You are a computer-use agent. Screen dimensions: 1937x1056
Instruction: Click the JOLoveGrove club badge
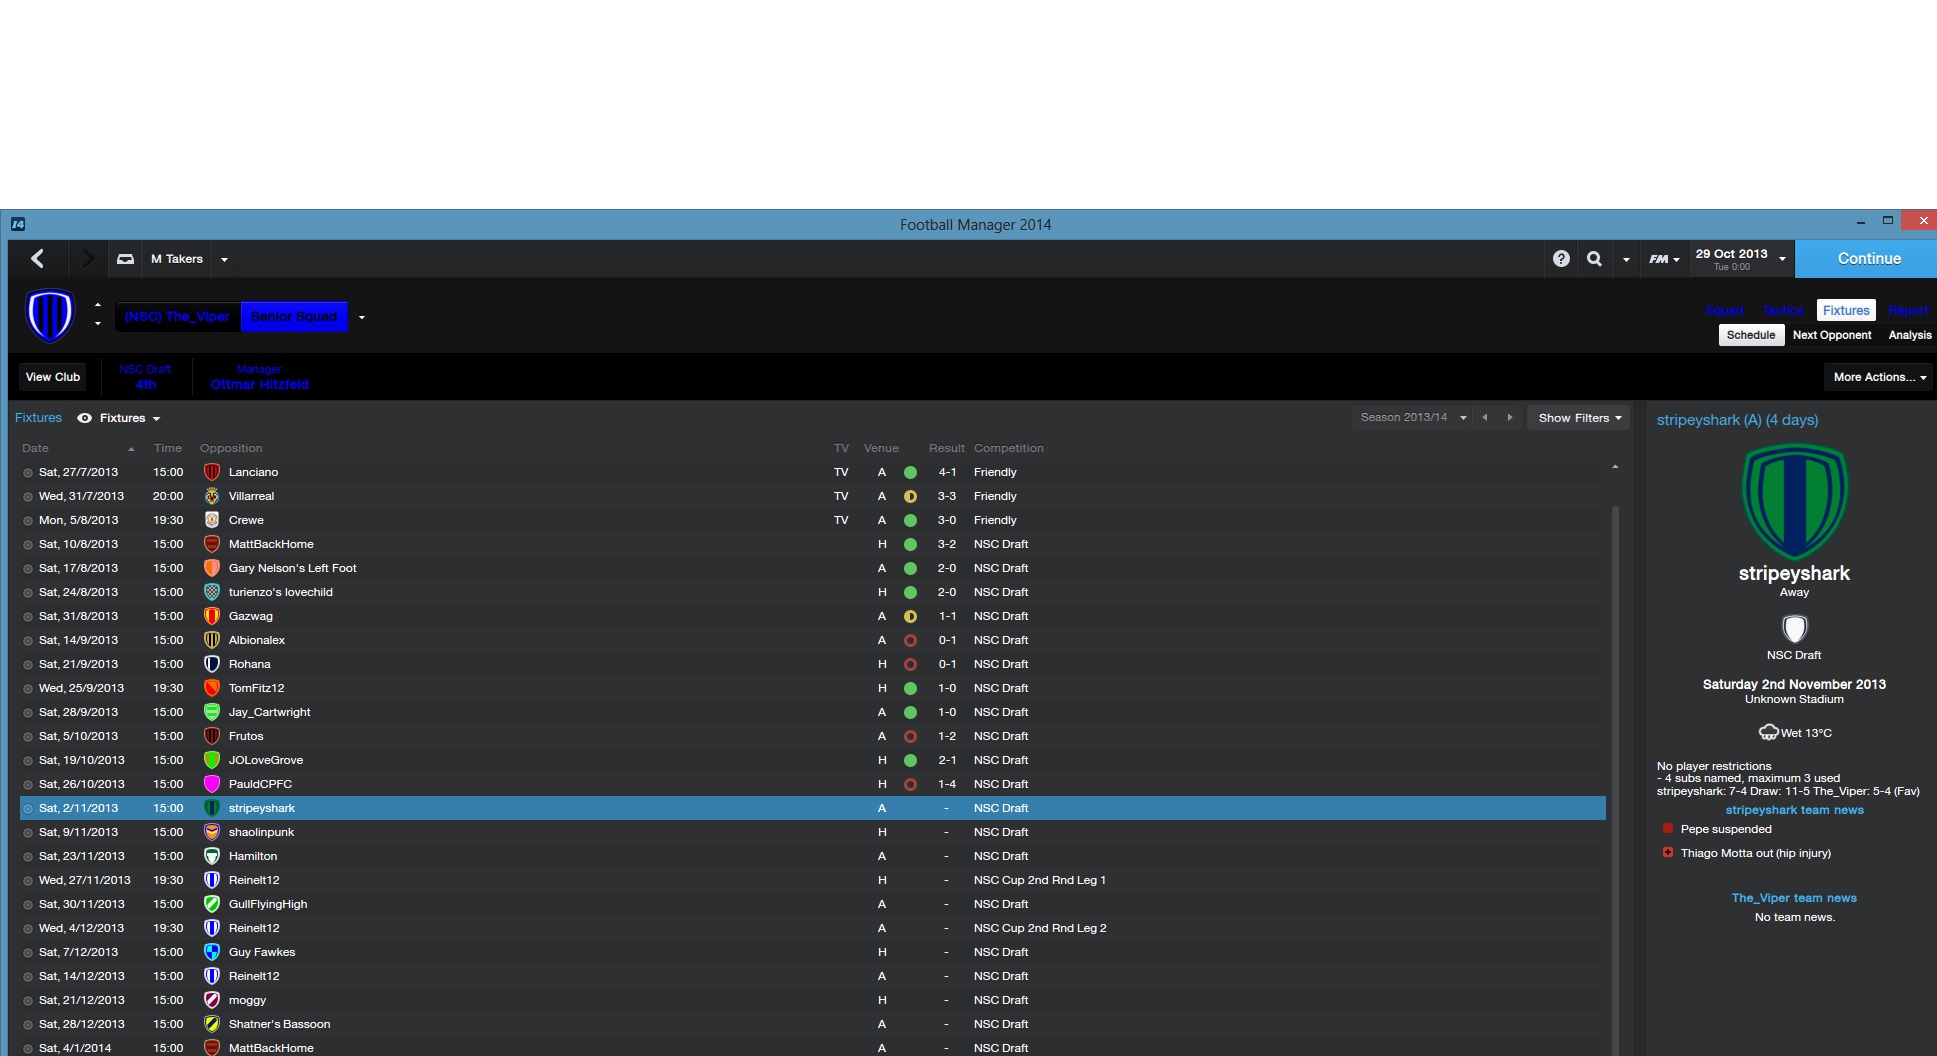pos(212,760)
